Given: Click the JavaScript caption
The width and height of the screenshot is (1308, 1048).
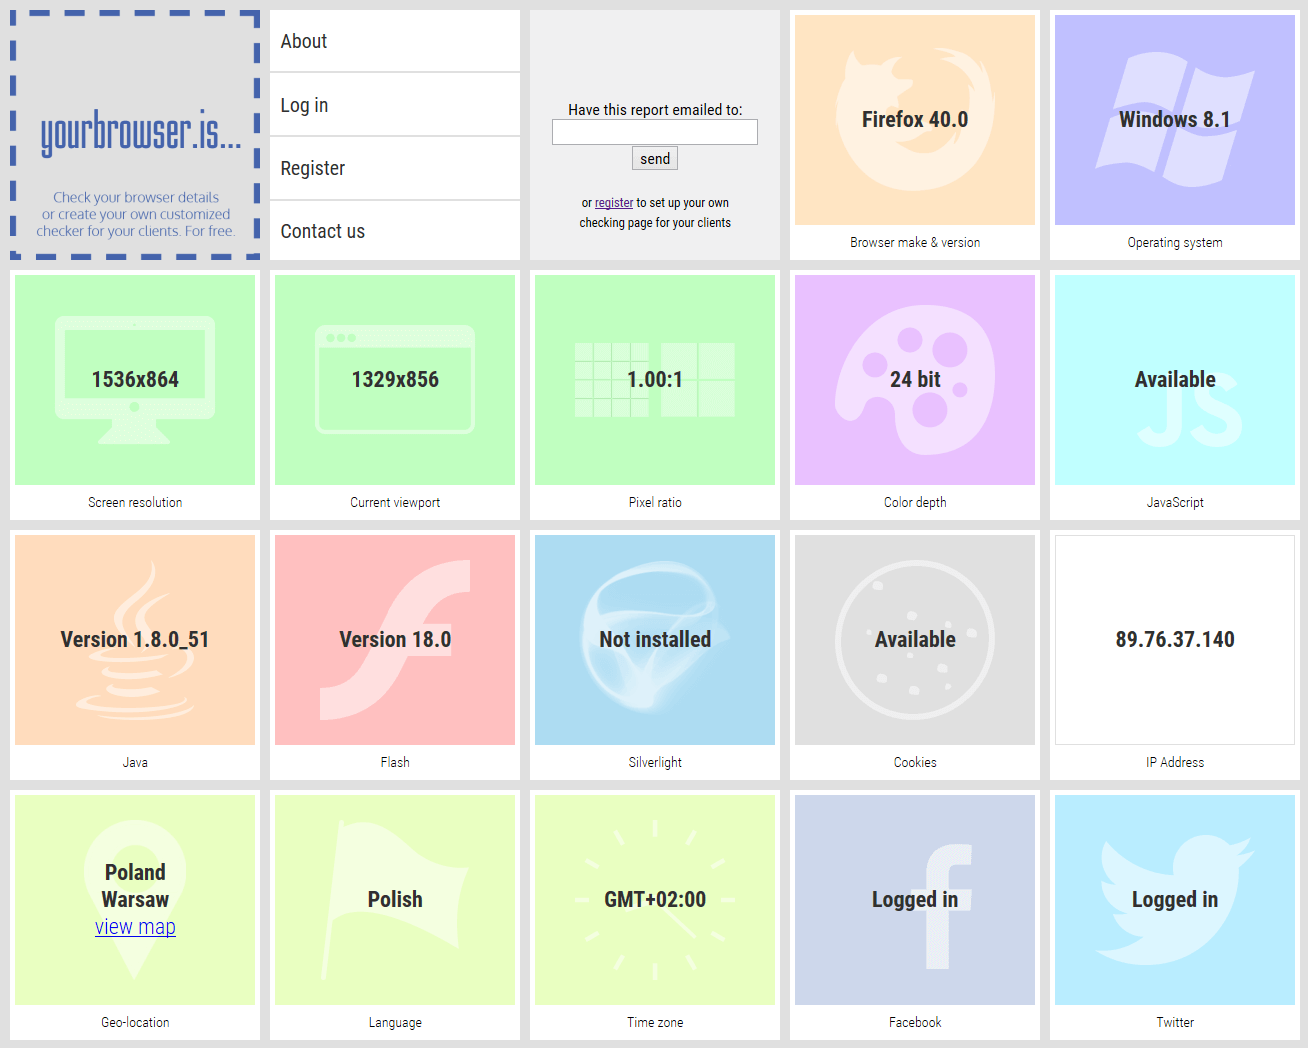Looking at the screenshot, I should [1175, 503].
